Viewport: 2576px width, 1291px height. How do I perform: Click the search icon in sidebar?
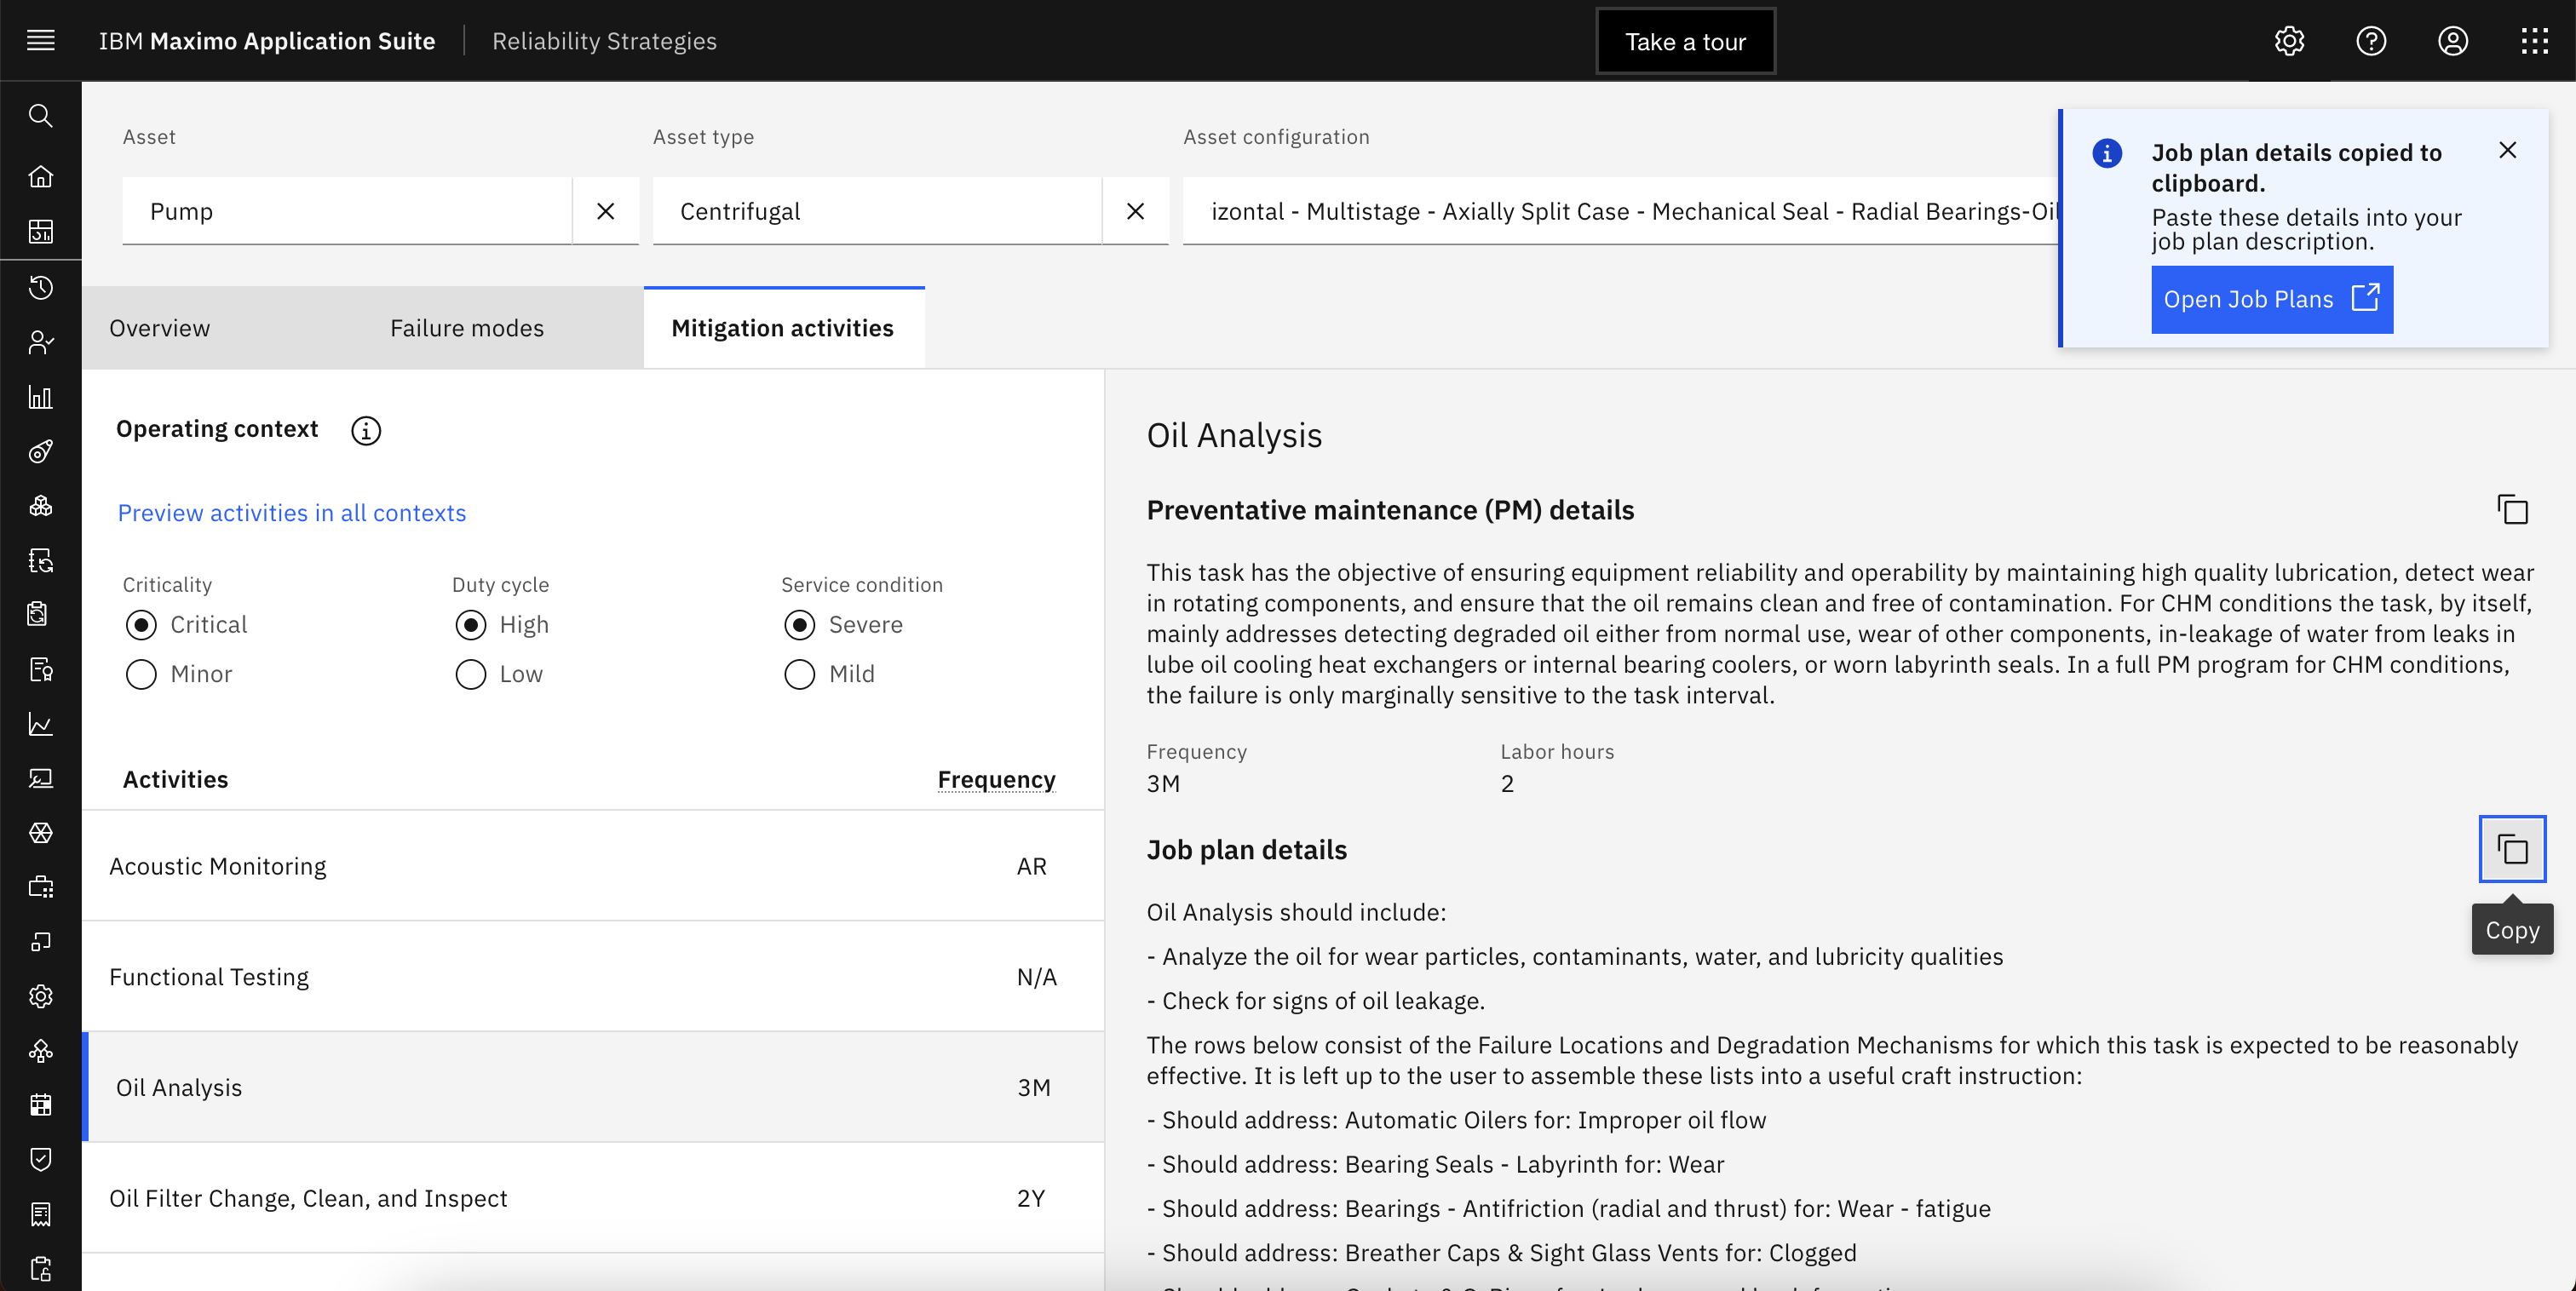(x=40, y=116)
